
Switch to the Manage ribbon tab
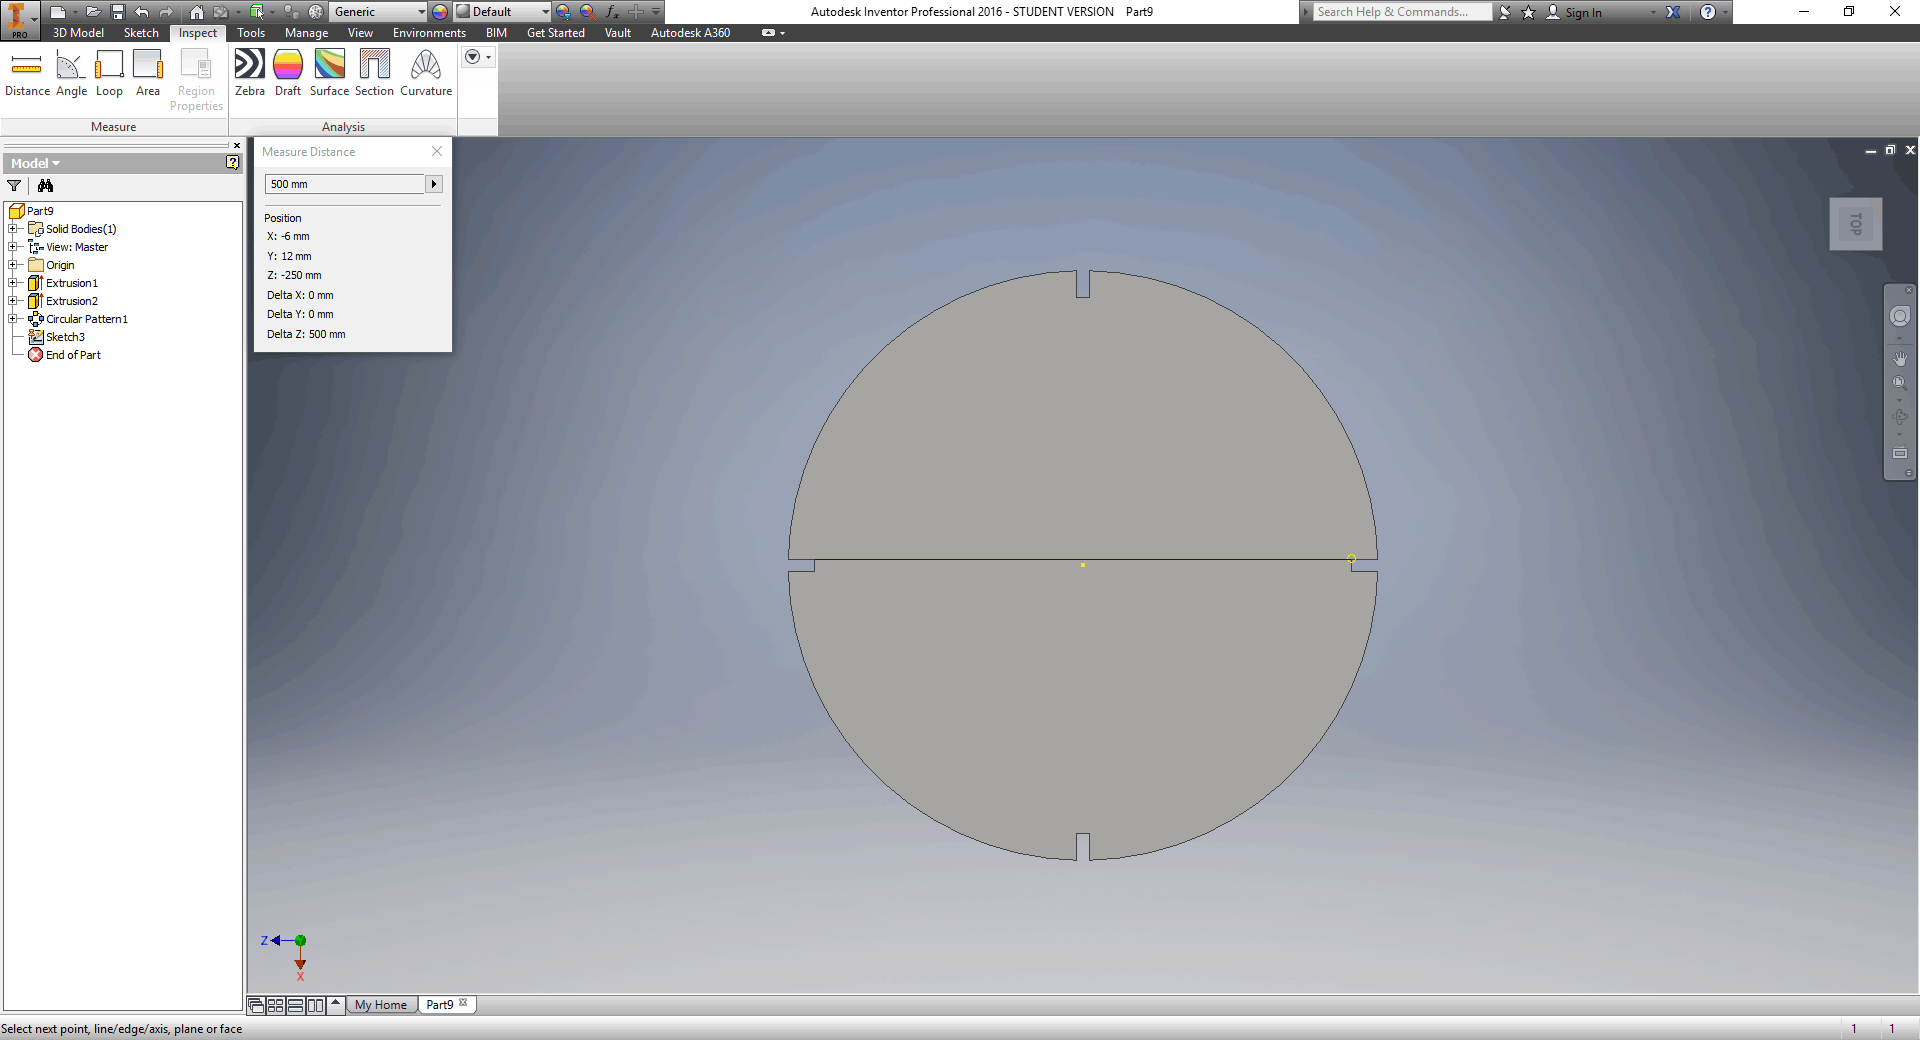[306, 33]
